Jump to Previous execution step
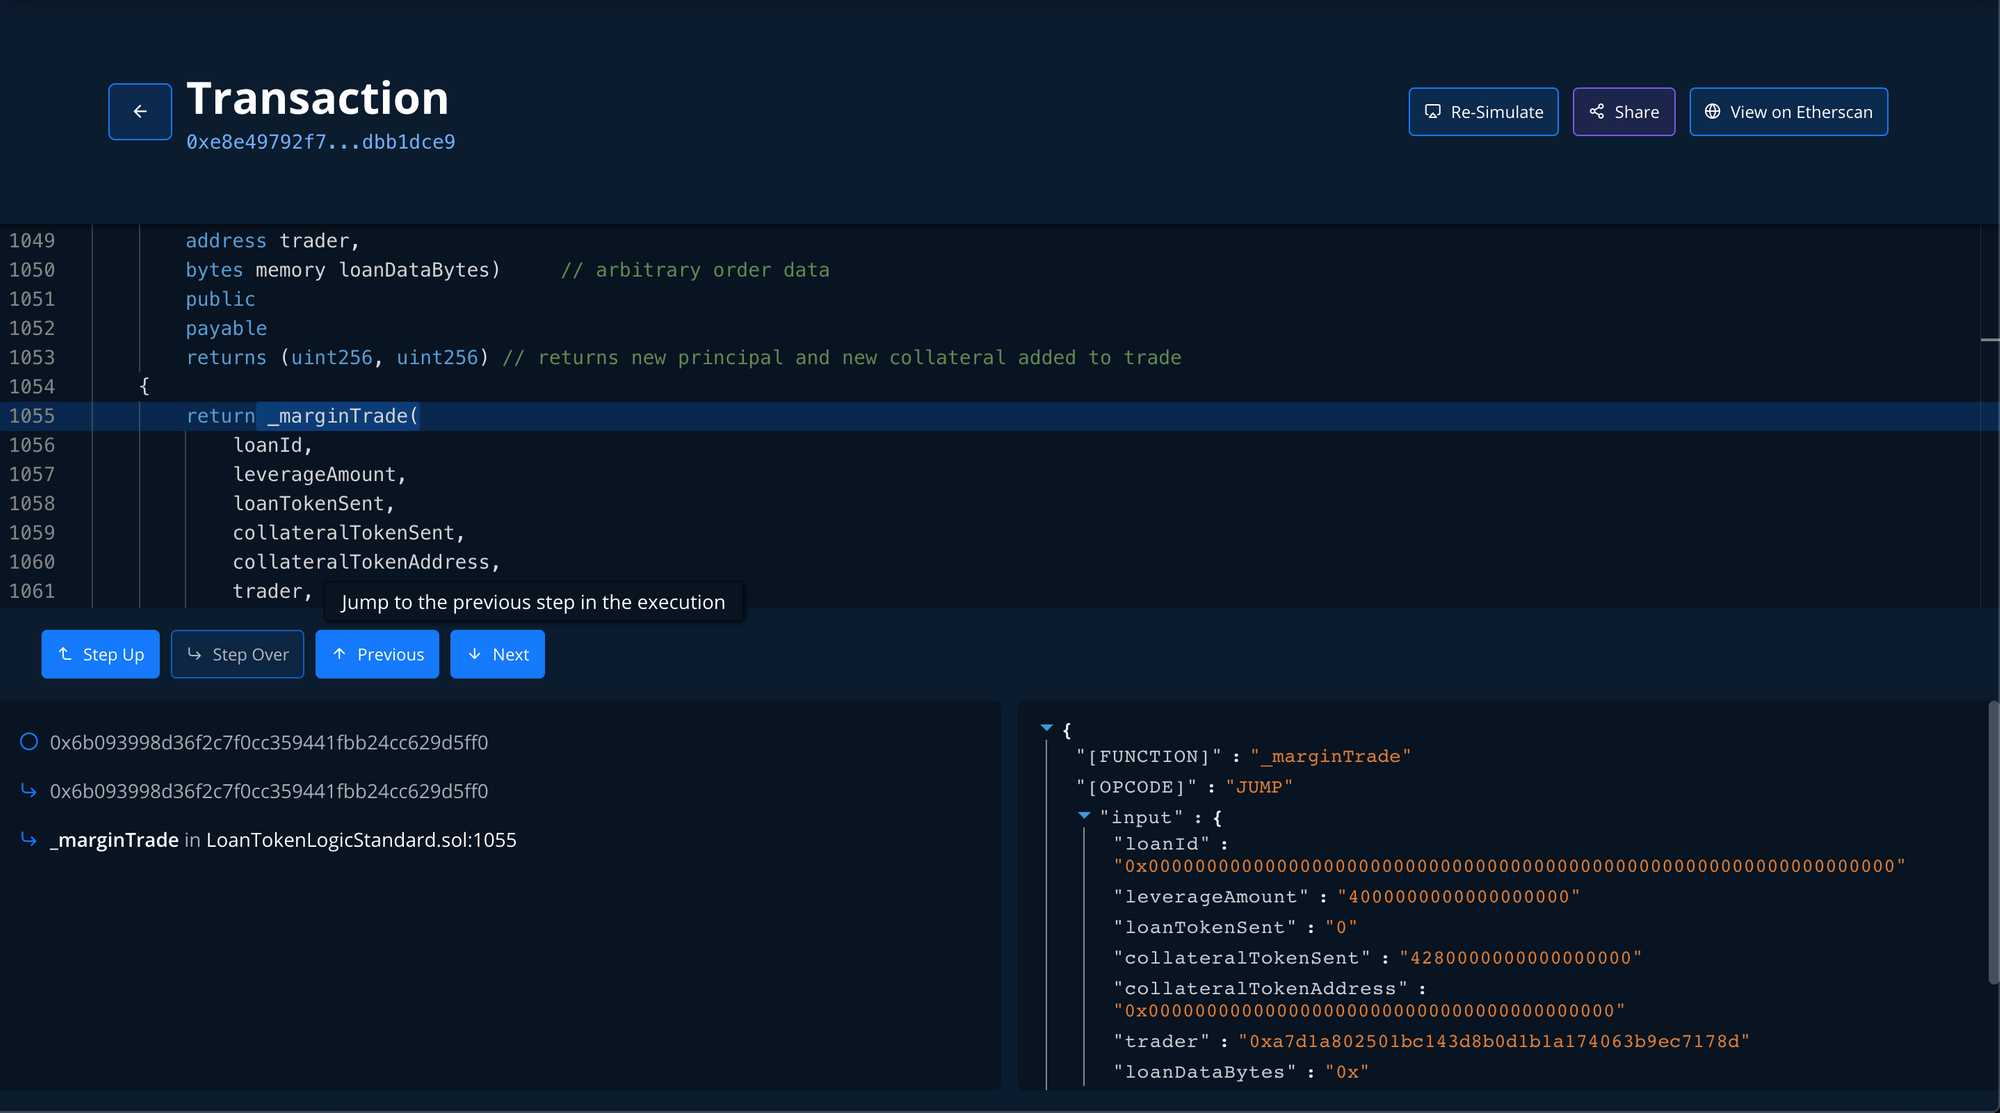 pyautogui.click(x=377, y=654)
